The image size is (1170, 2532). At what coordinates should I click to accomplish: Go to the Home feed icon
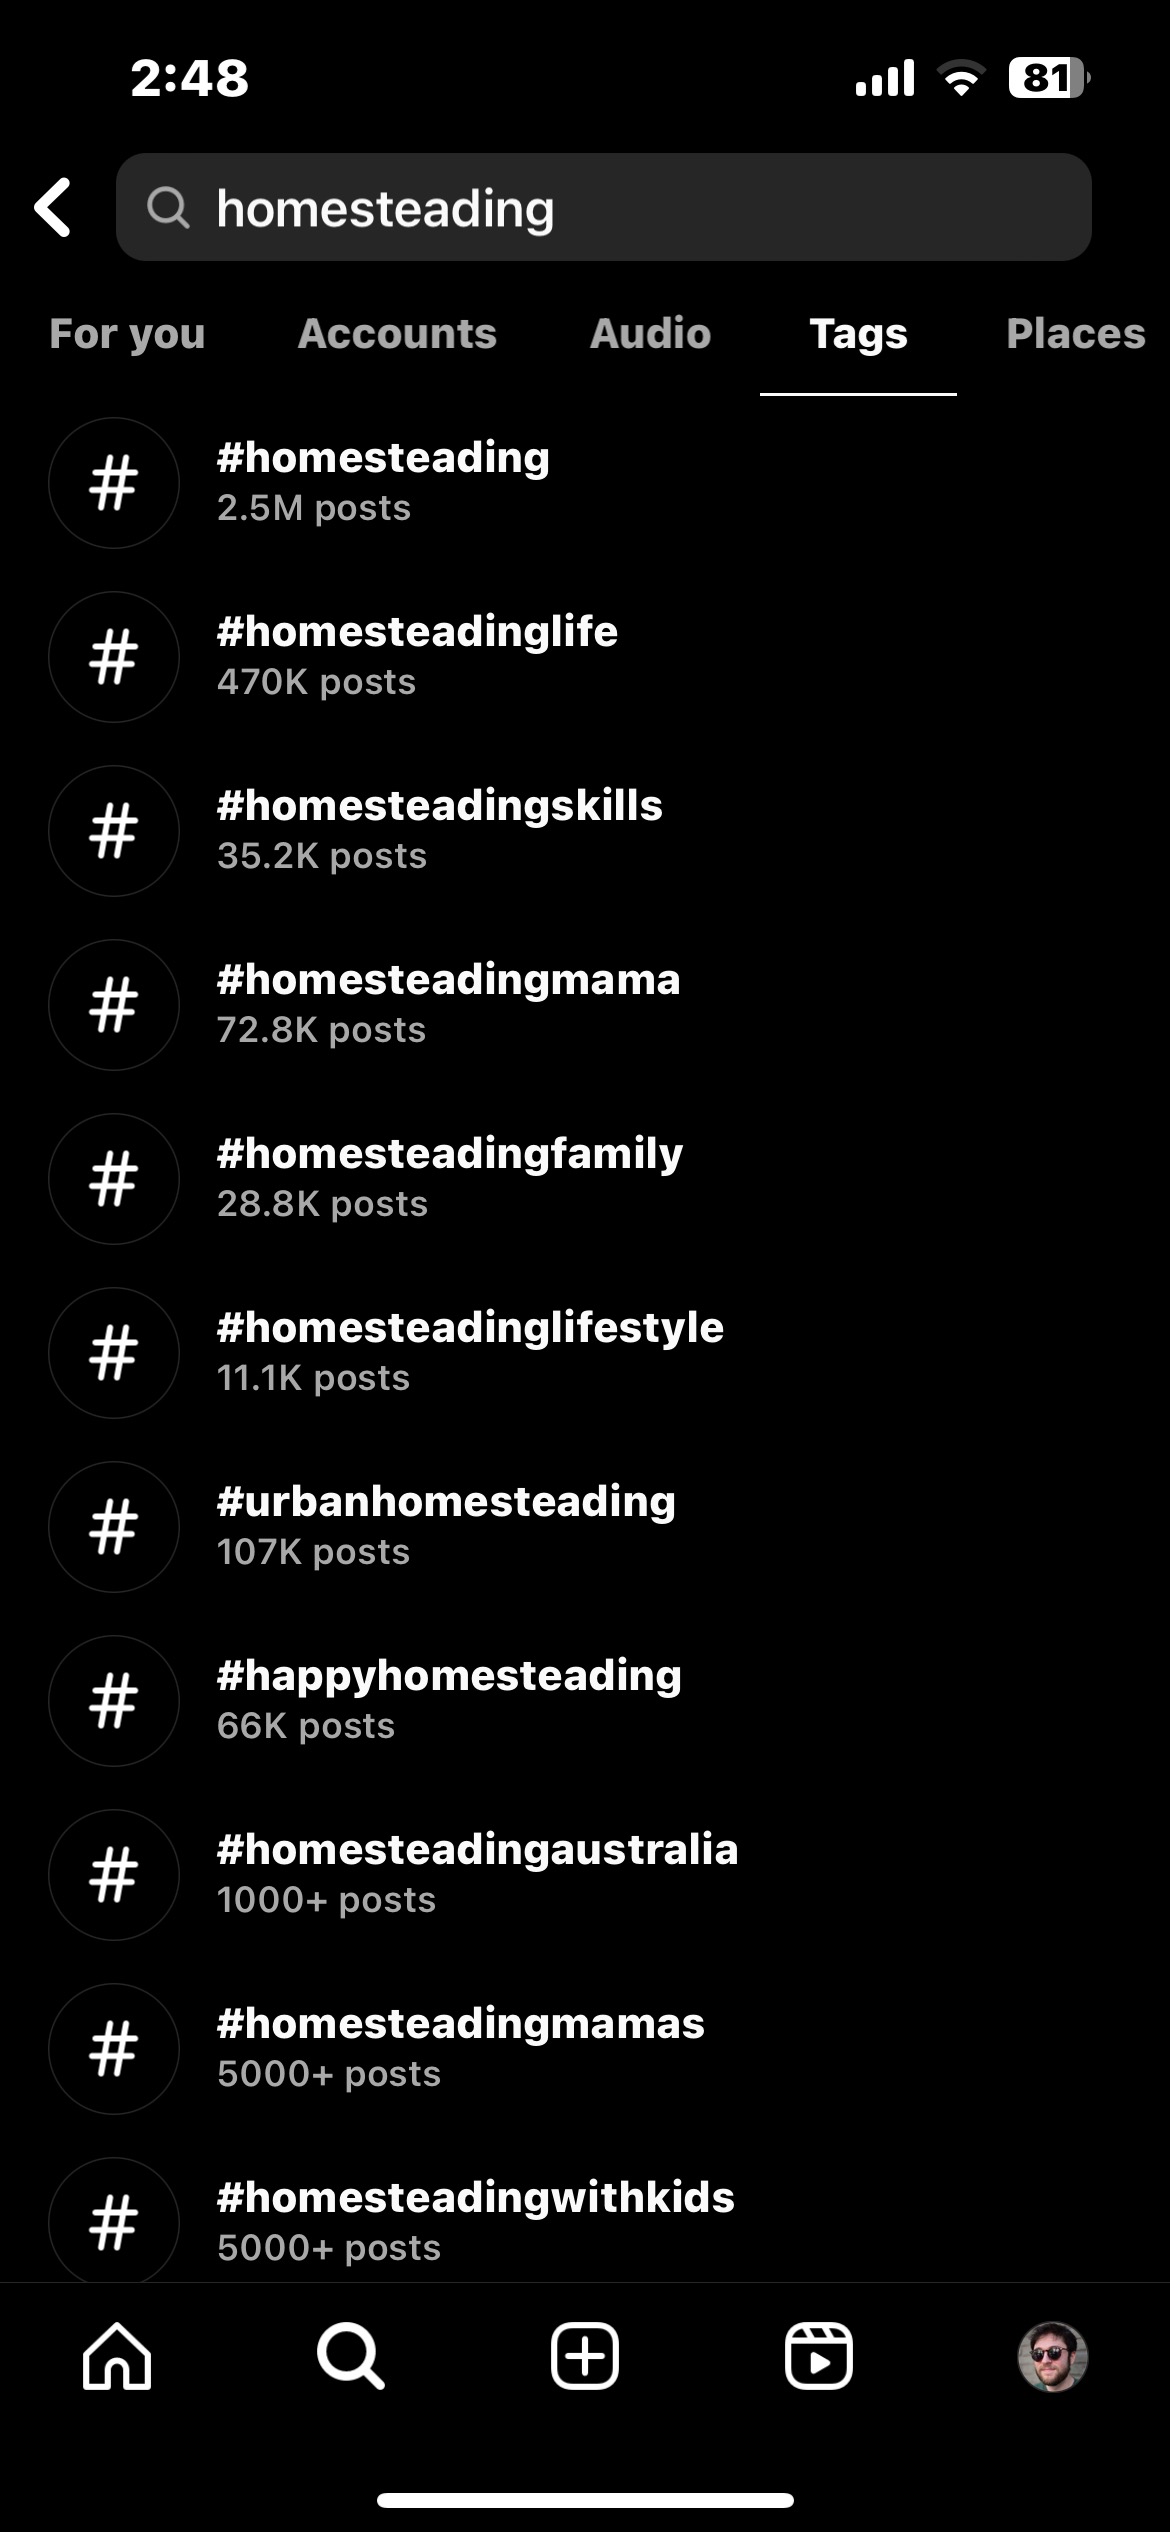(117, 2356)
